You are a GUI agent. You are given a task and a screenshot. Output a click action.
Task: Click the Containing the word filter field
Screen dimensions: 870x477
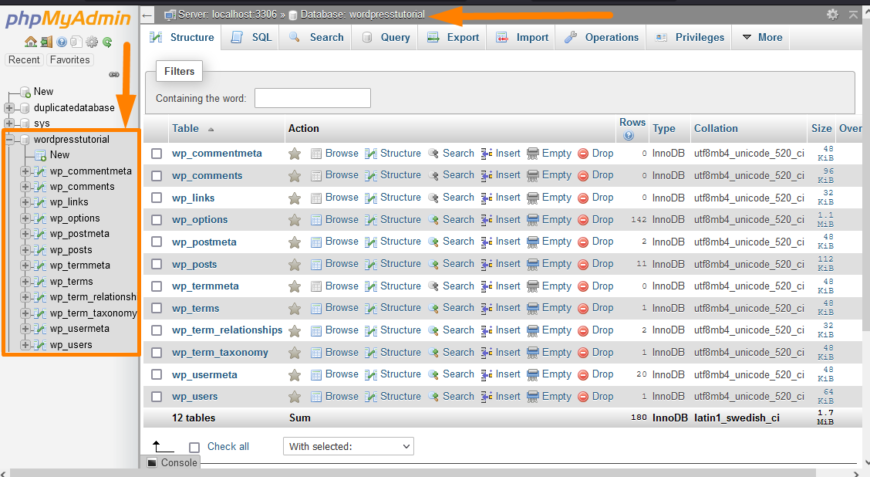312,98
